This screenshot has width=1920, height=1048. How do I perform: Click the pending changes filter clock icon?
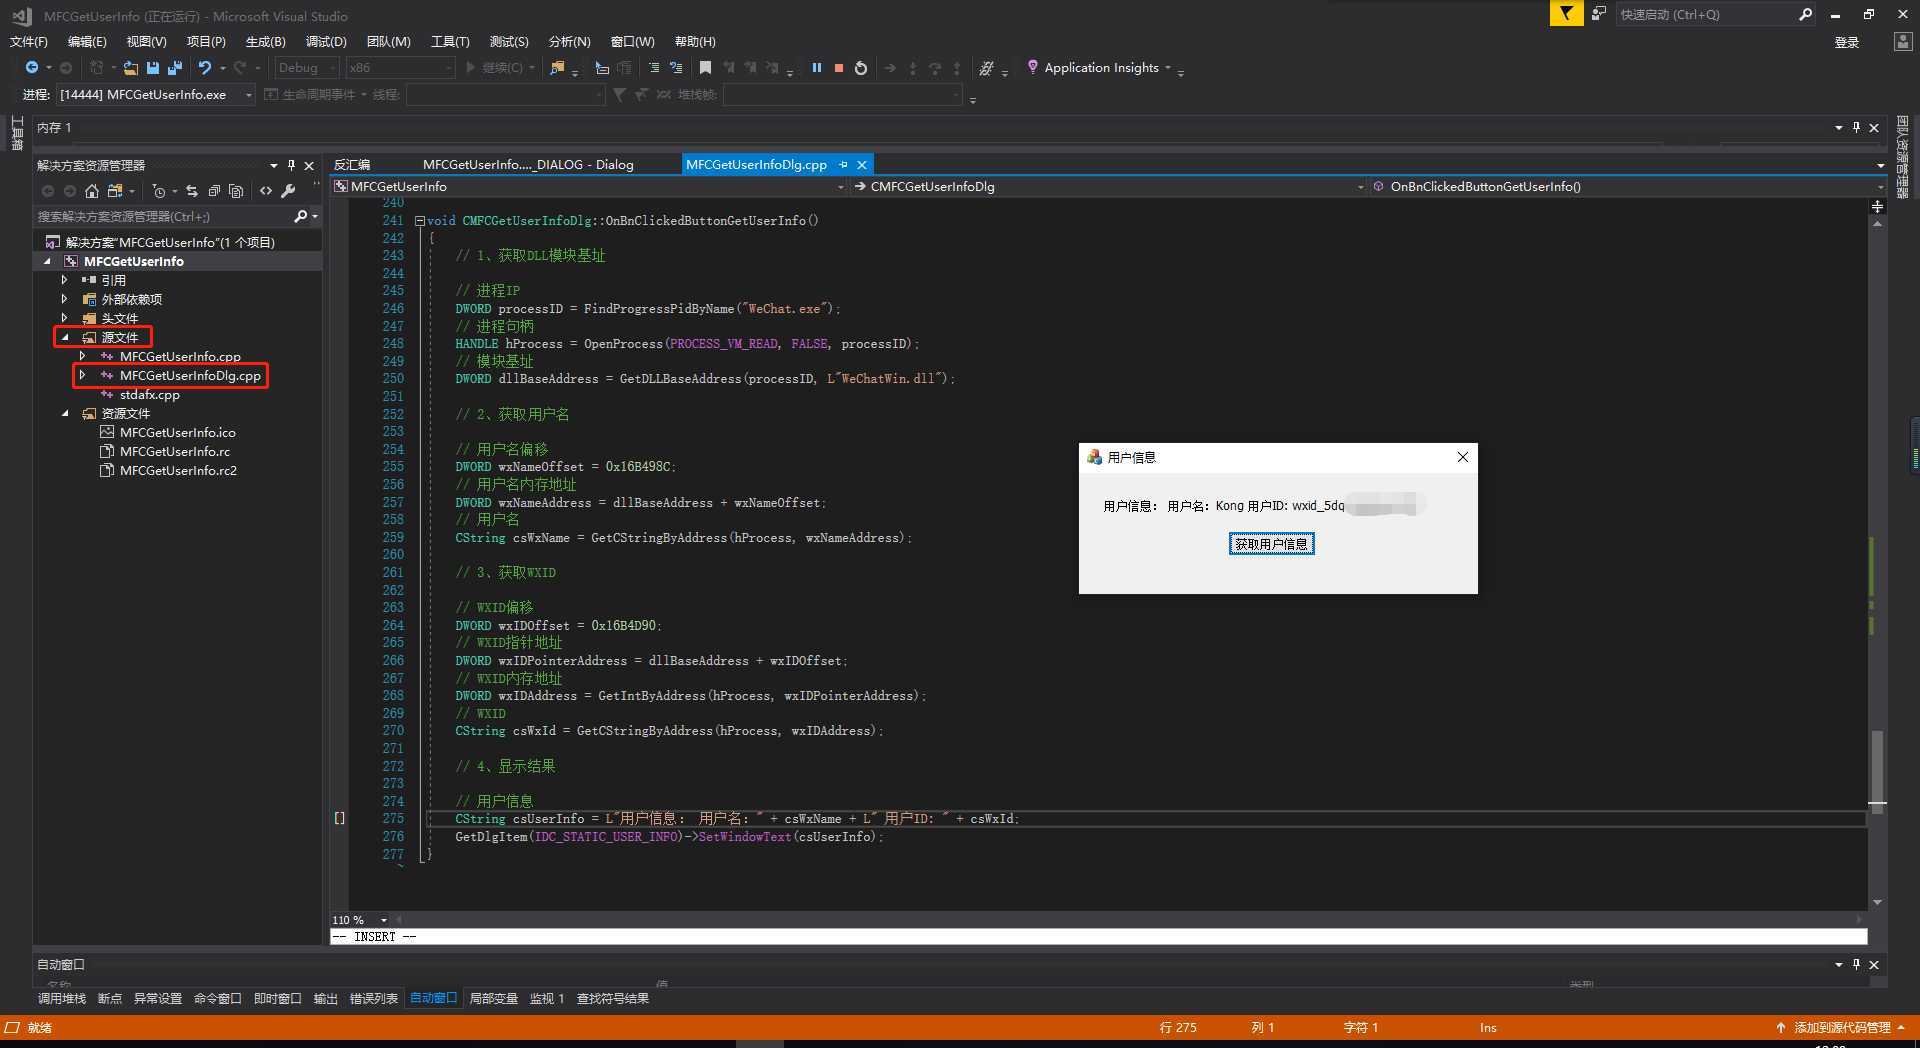click(x=158, y=190)
